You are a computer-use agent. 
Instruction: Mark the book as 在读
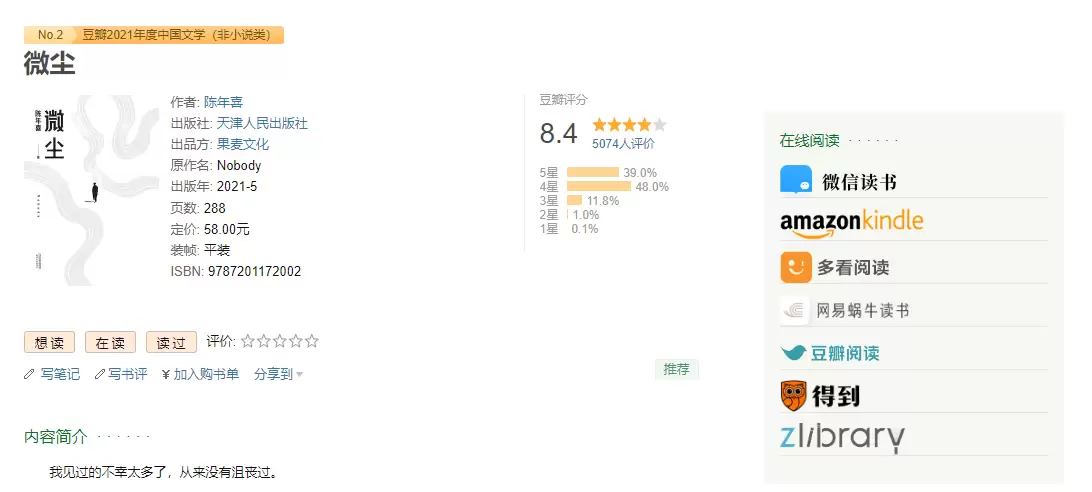tap(111, 342)
